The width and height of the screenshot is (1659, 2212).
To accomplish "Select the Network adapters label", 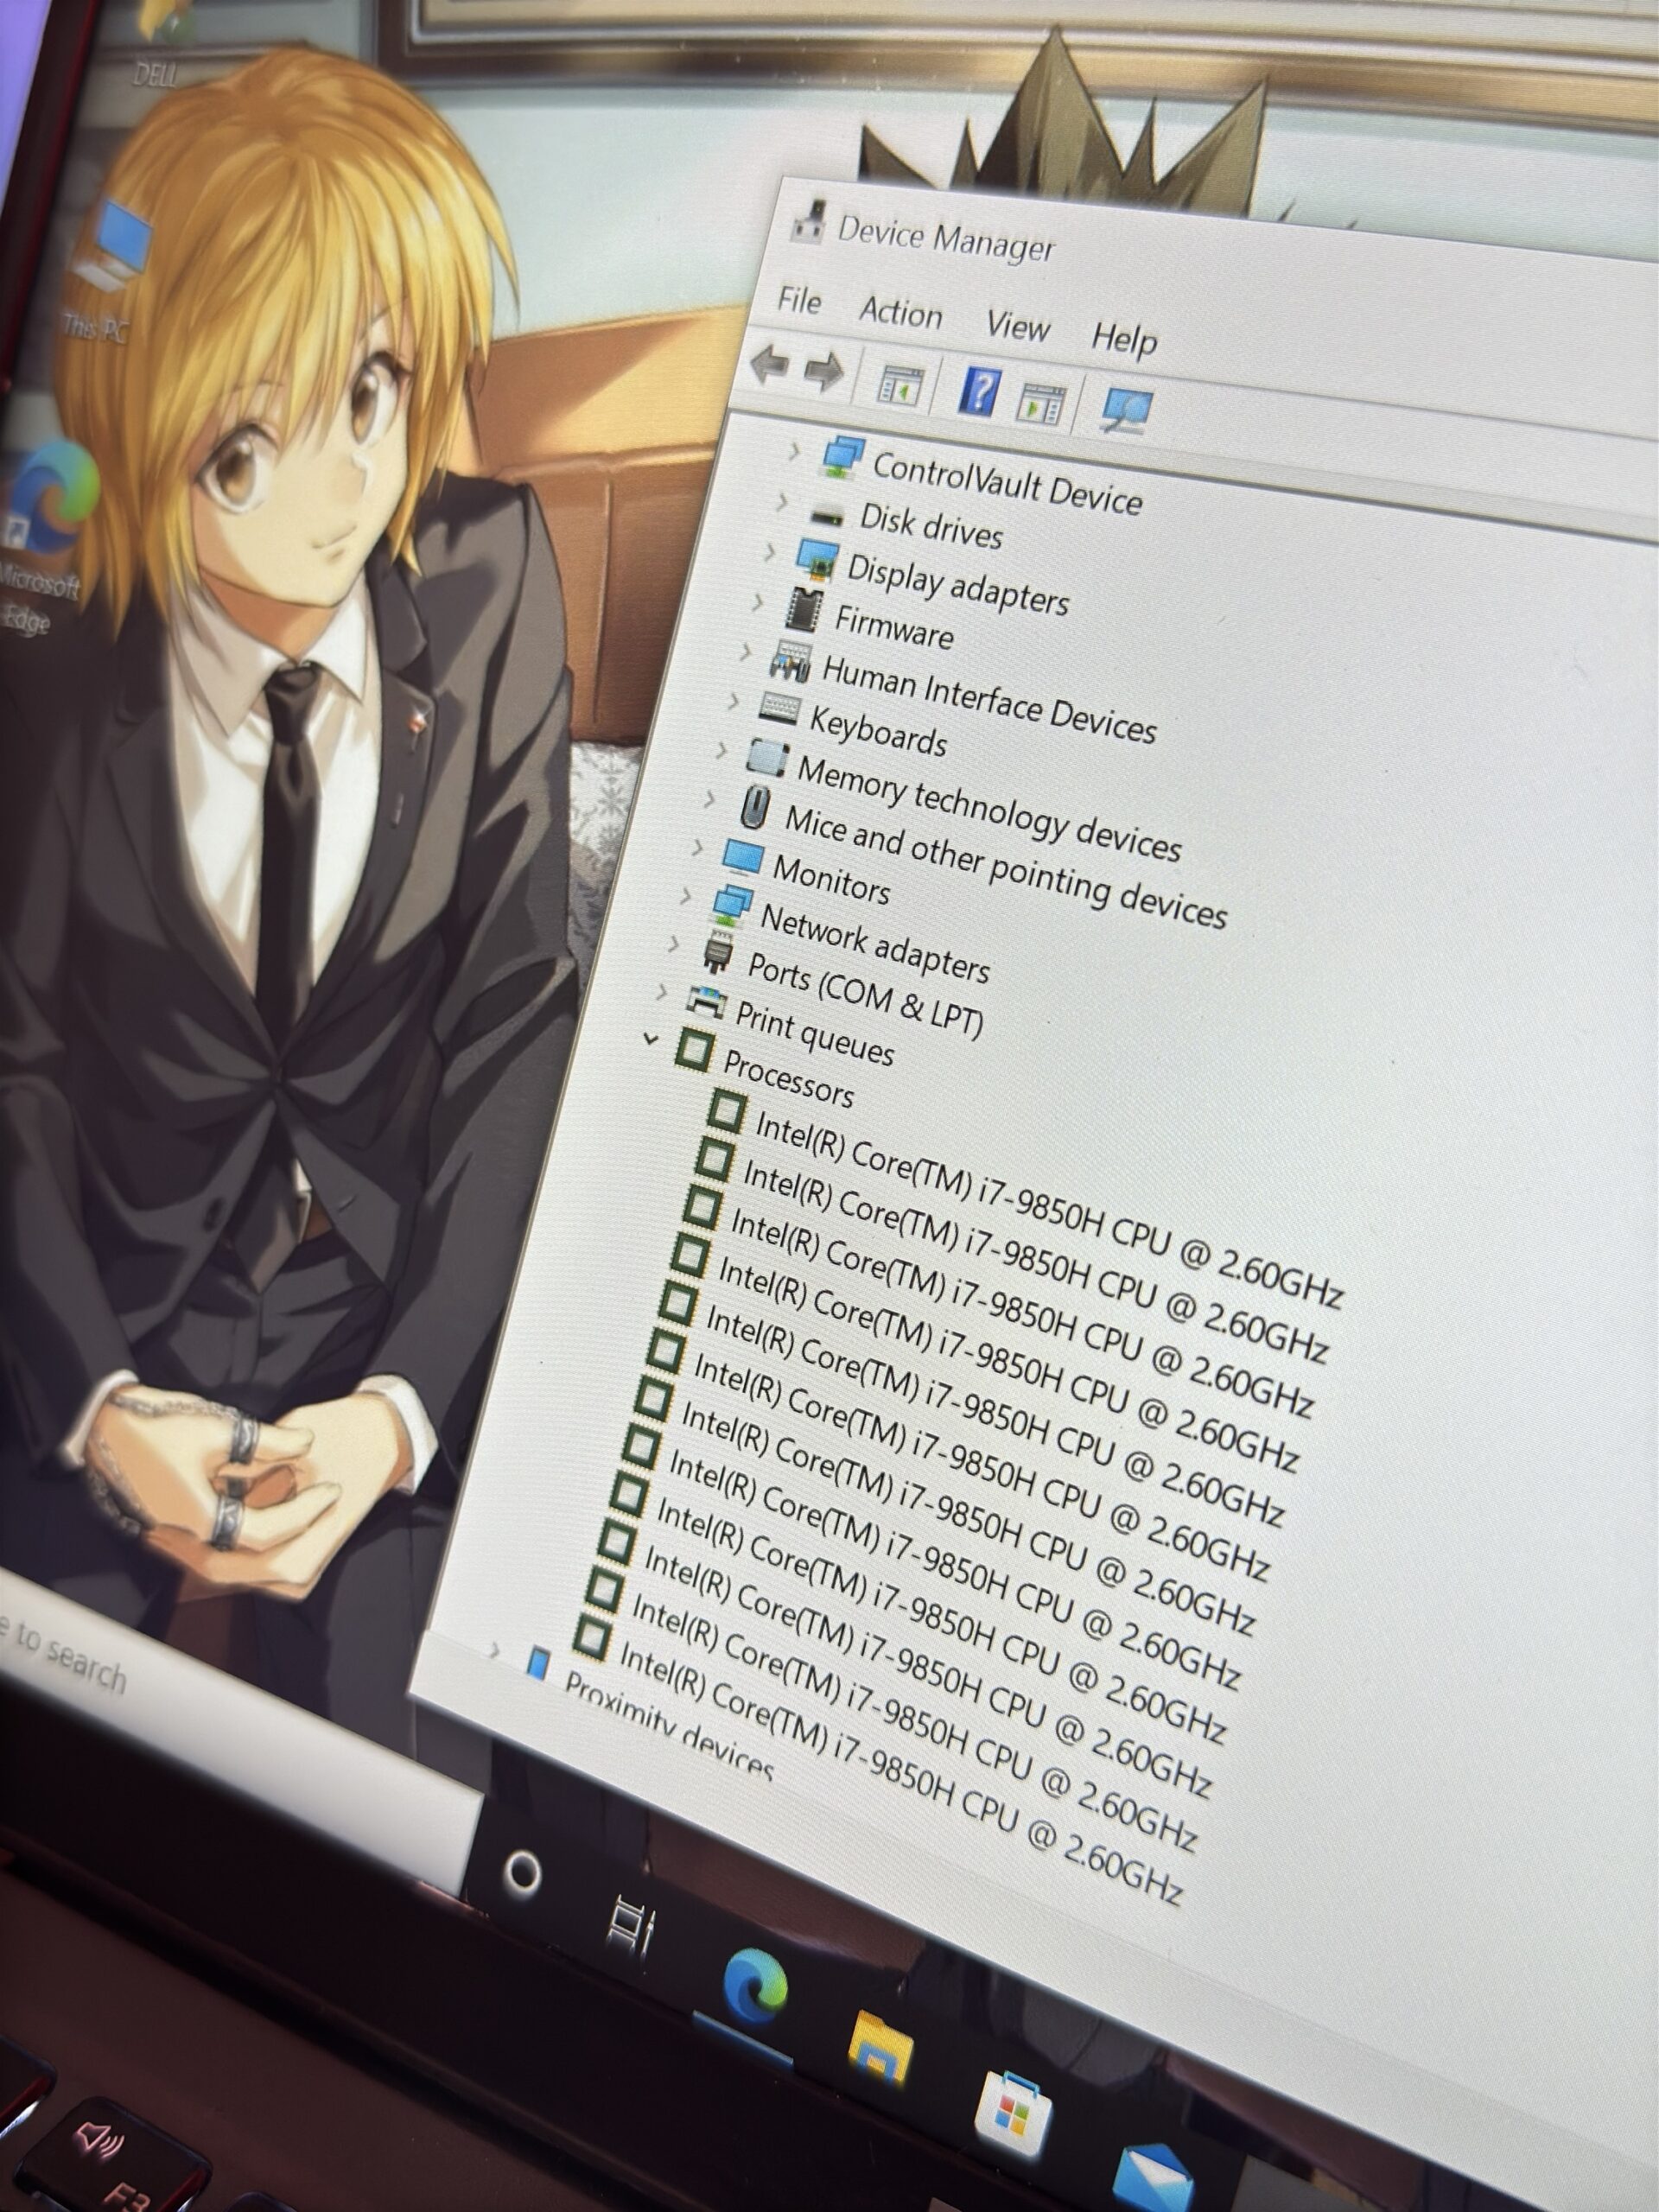I will [875, 942].
